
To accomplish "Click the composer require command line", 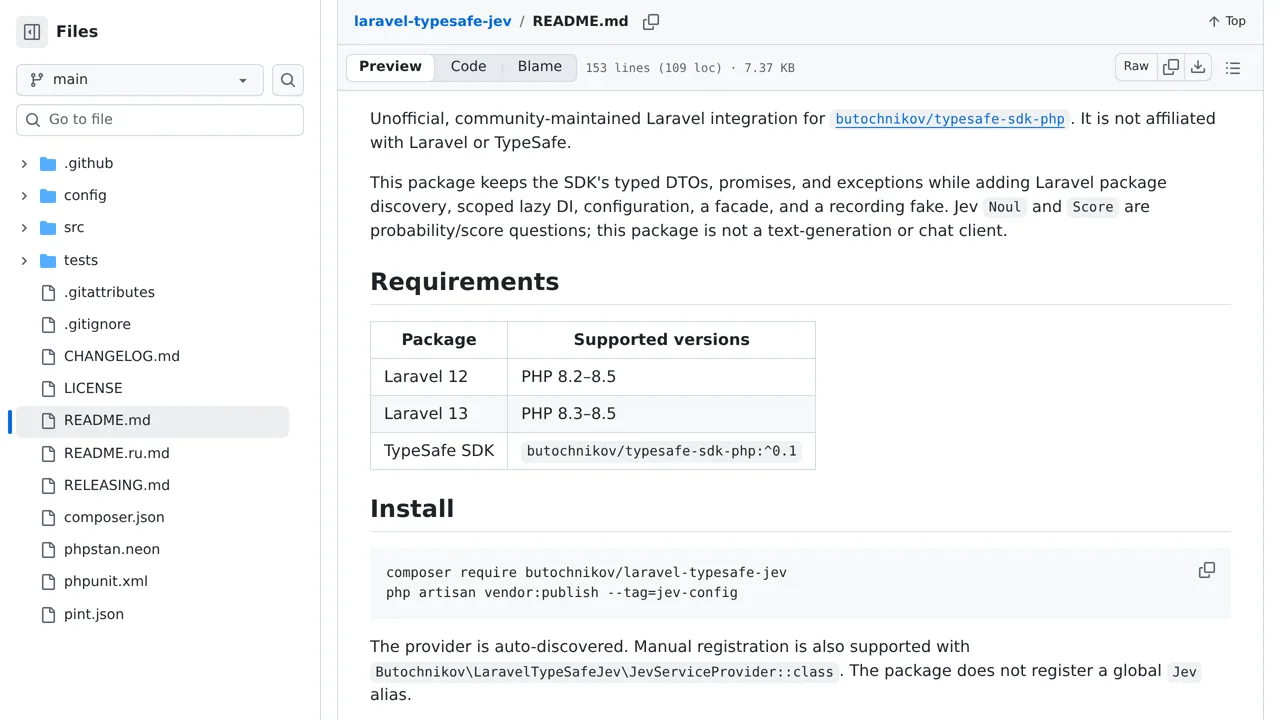I will 586,573.
